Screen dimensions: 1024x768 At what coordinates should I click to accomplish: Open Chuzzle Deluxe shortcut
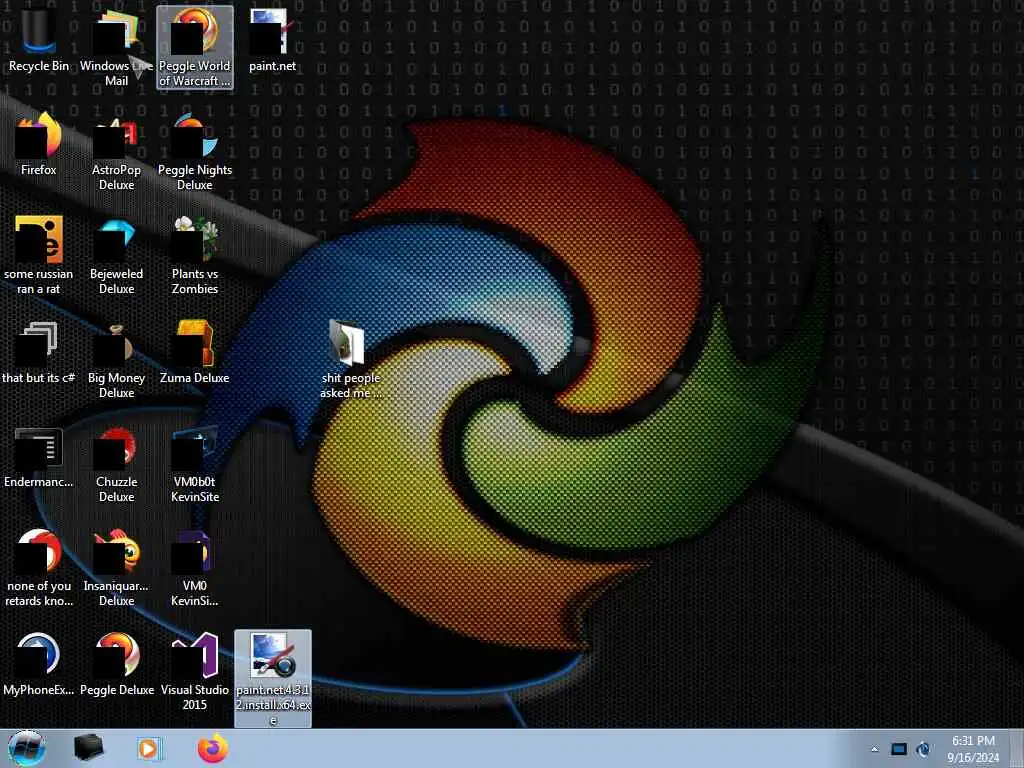pyautogui.click(x=116, y=464)
